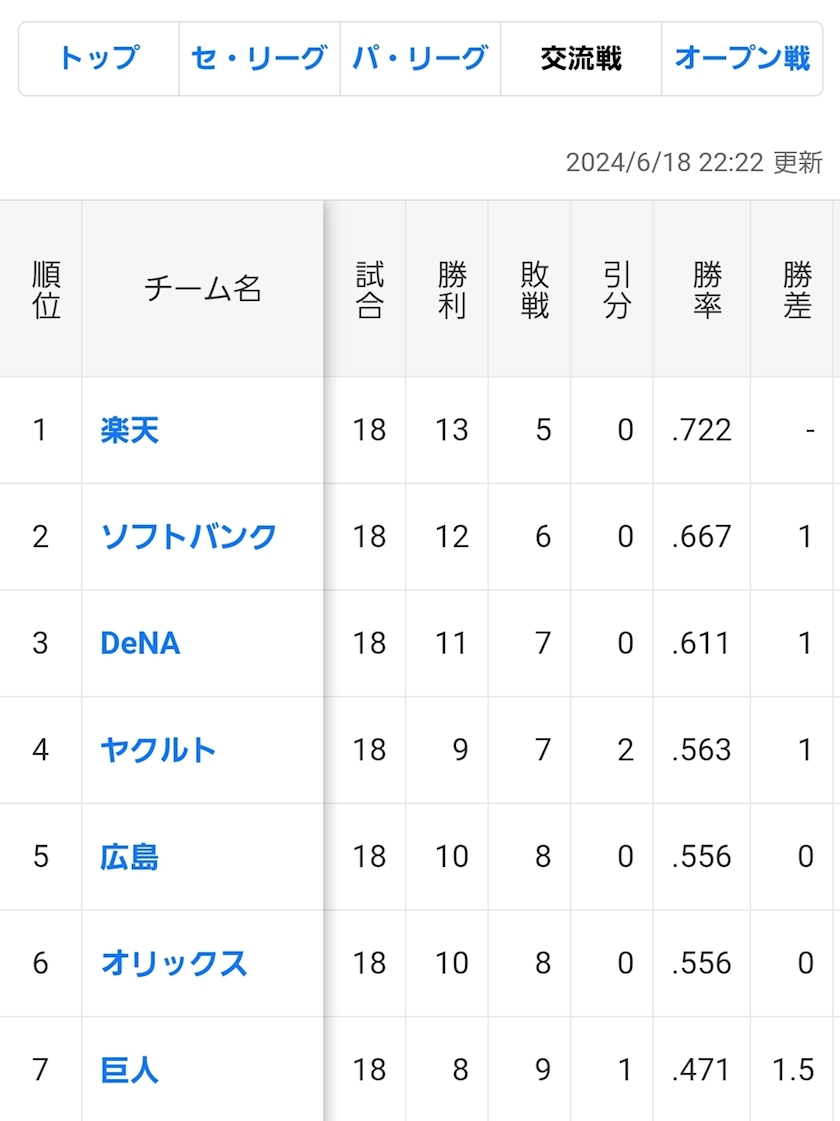Open the トップ tab
This screenshot has height=1121, width=840.
(99, 59)
